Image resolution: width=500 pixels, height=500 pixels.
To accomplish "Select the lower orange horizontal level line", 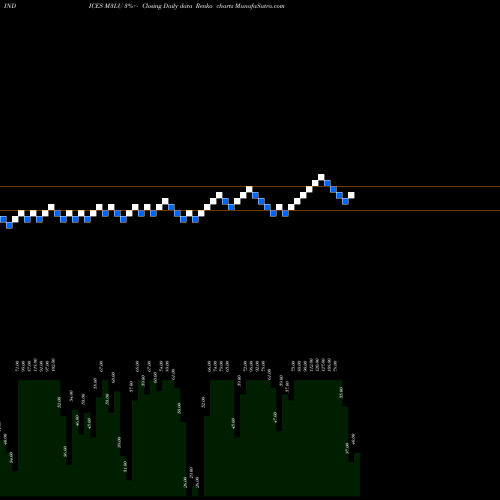I will [250, 210].
